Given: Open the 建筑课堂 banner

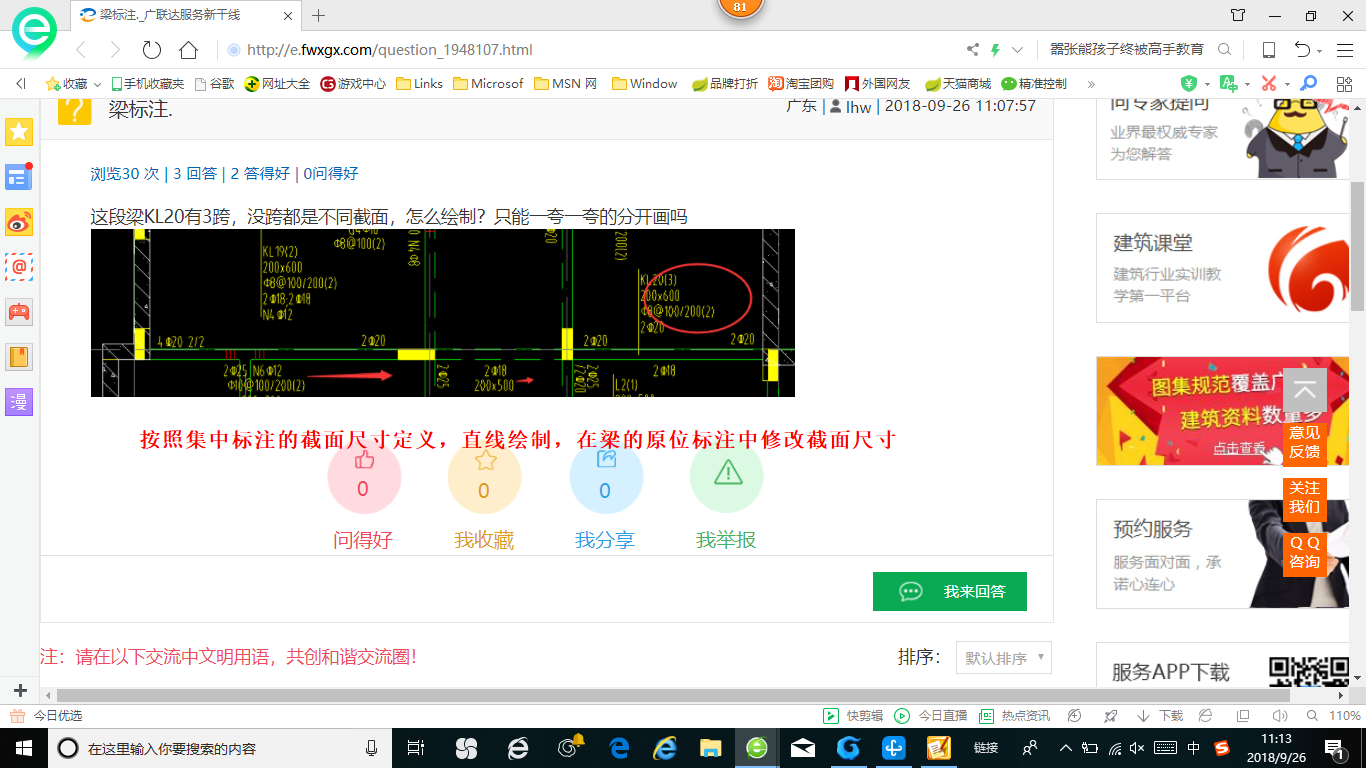Looking at the screenshot, I should [x=1224, y=268].
